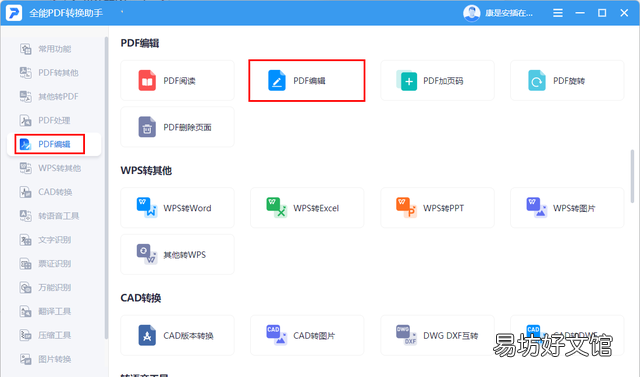Click the DWG DXF互转 card label
640x377 pixels.
(451, 336)
